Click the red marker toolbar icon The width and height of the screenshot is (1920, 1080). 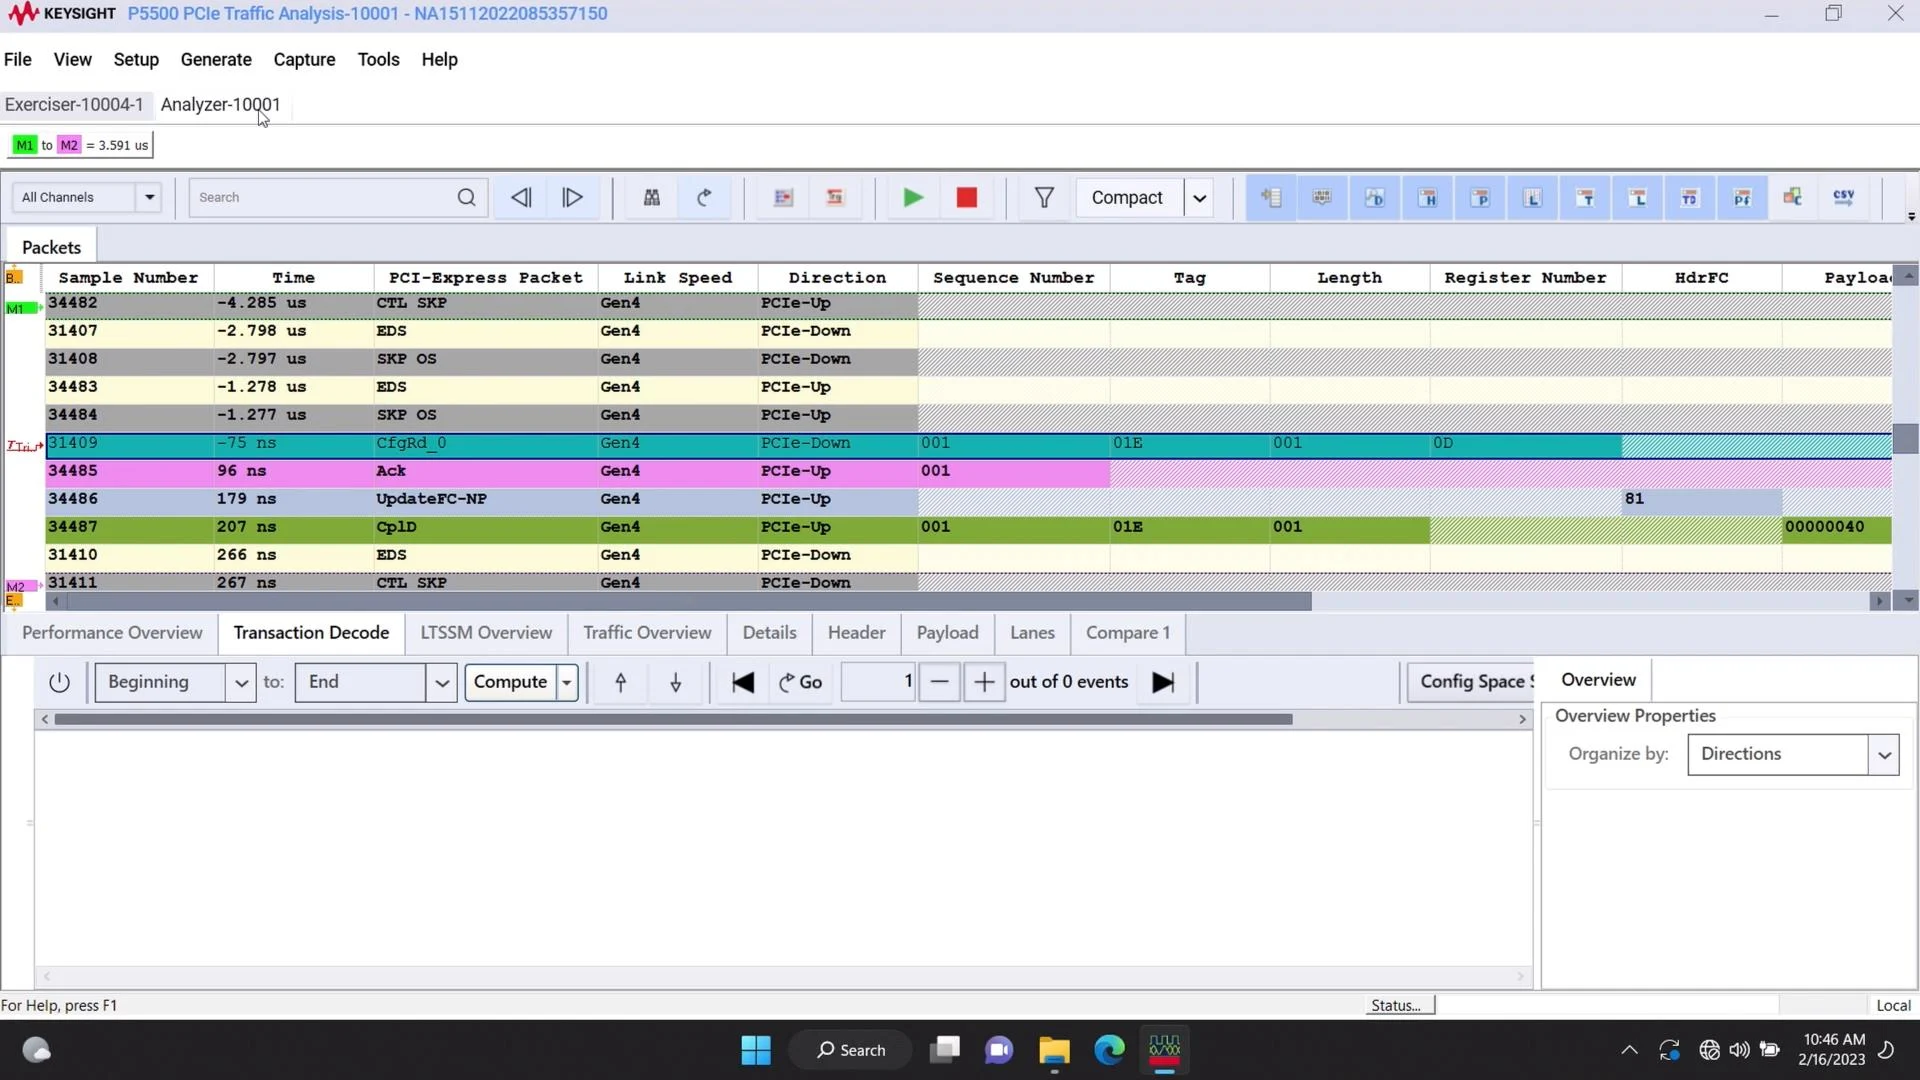(835, 197)
